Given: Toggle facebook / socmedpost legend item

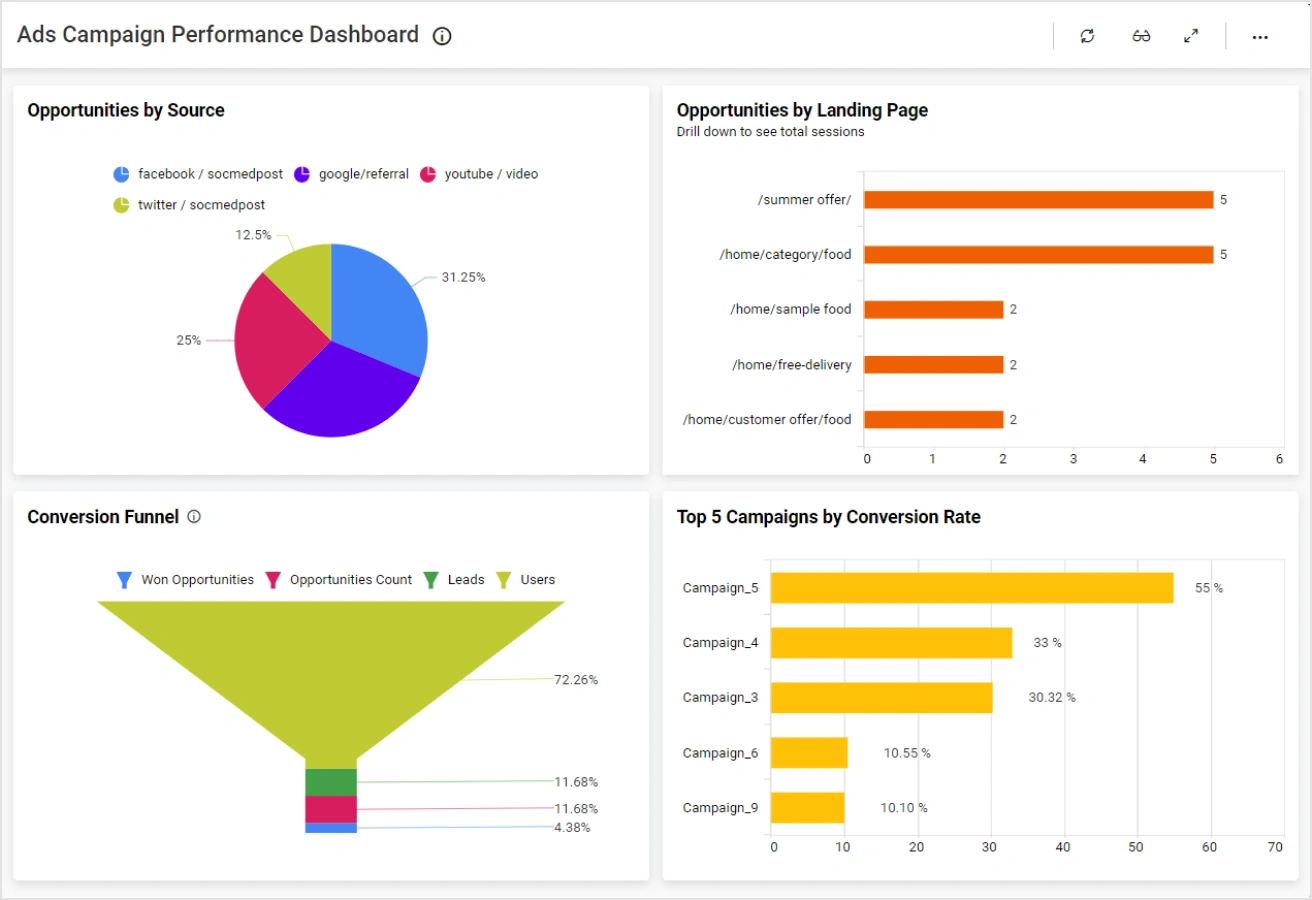Looking at the screenshot, I should [x=122, y=174].
